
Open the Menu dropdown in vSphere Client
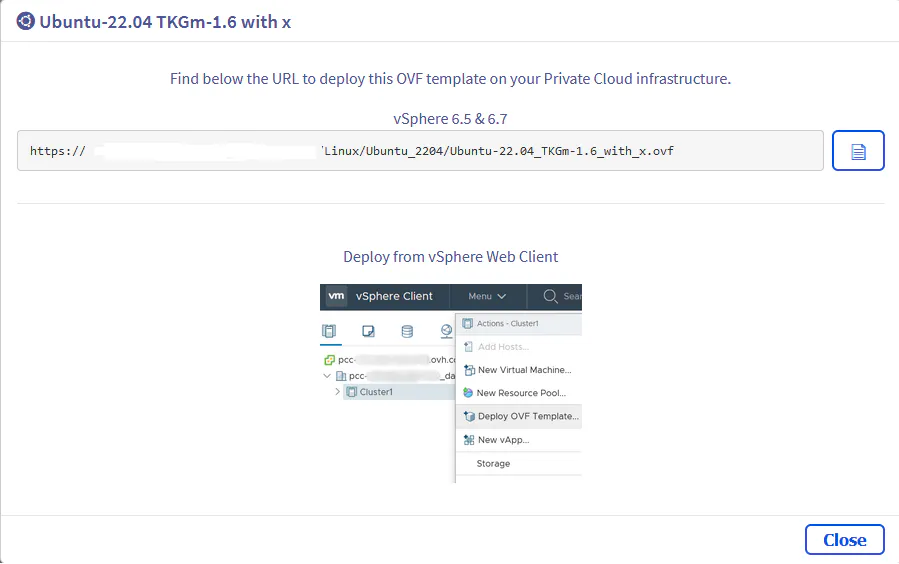tap(487, 296)
